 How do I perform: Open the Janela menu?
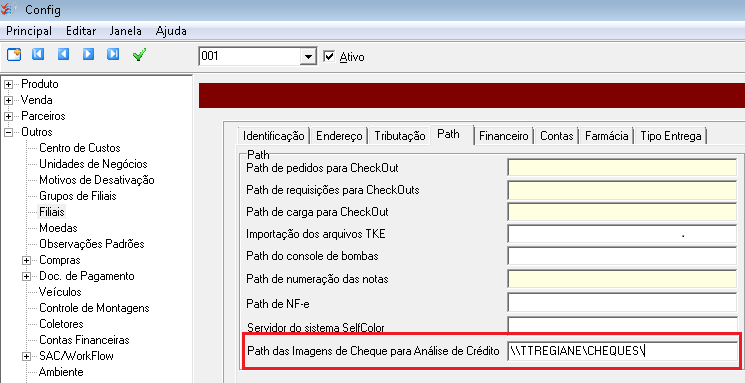[x=125, y=31]
